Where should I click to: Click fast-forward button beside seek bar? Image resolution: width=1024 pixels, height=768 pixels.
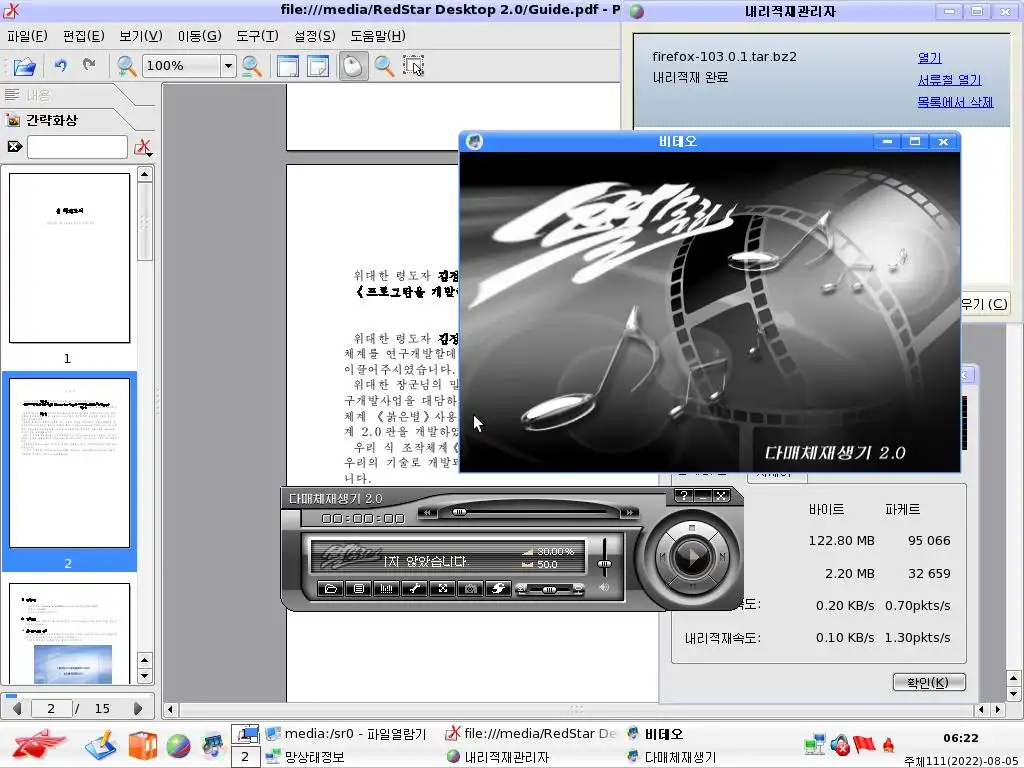(x=629, y=513)
